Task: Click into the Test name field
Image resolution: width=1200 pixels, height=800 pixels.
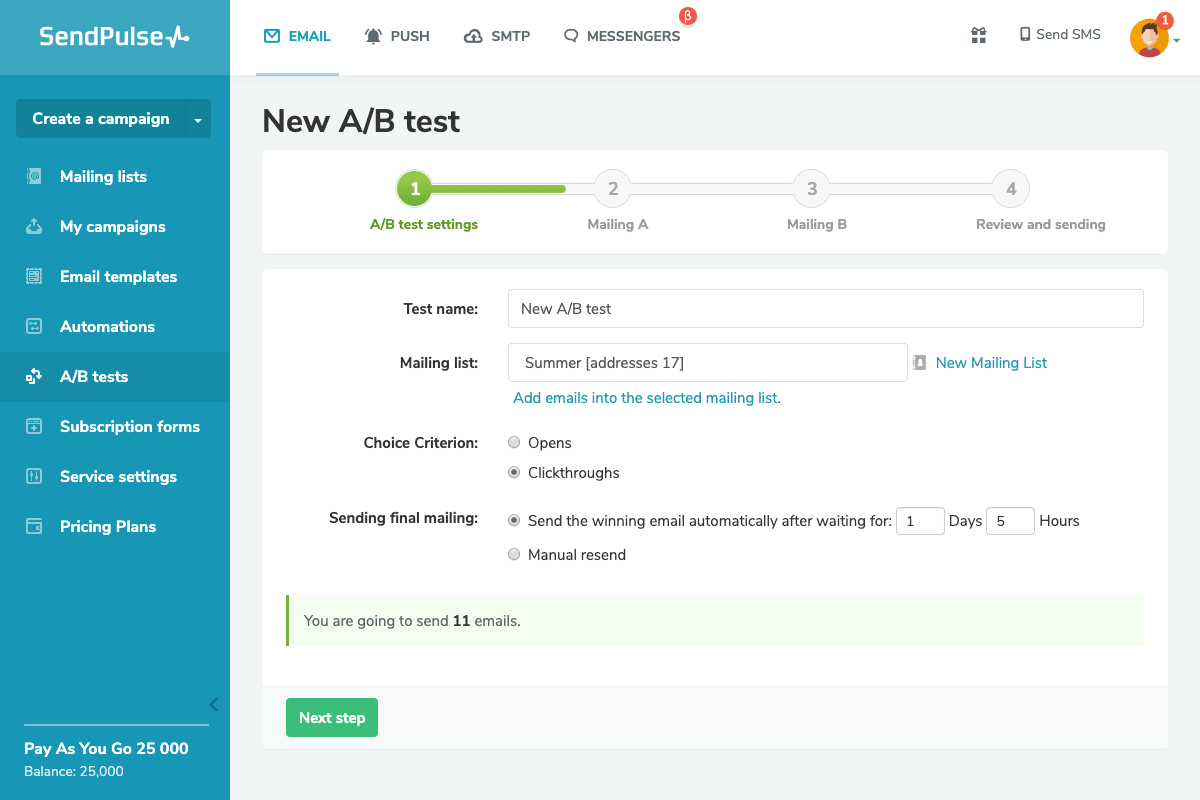Action: (825, 309)
